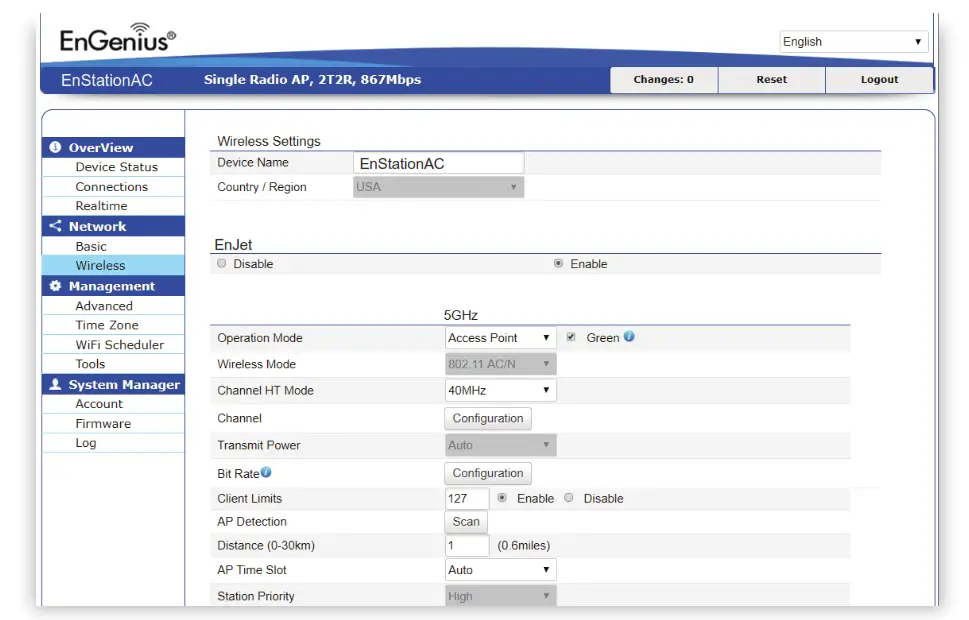Click the EnGenius logo
The width and height of the screenshot is (969, 620).
click(x=117, y=40)
